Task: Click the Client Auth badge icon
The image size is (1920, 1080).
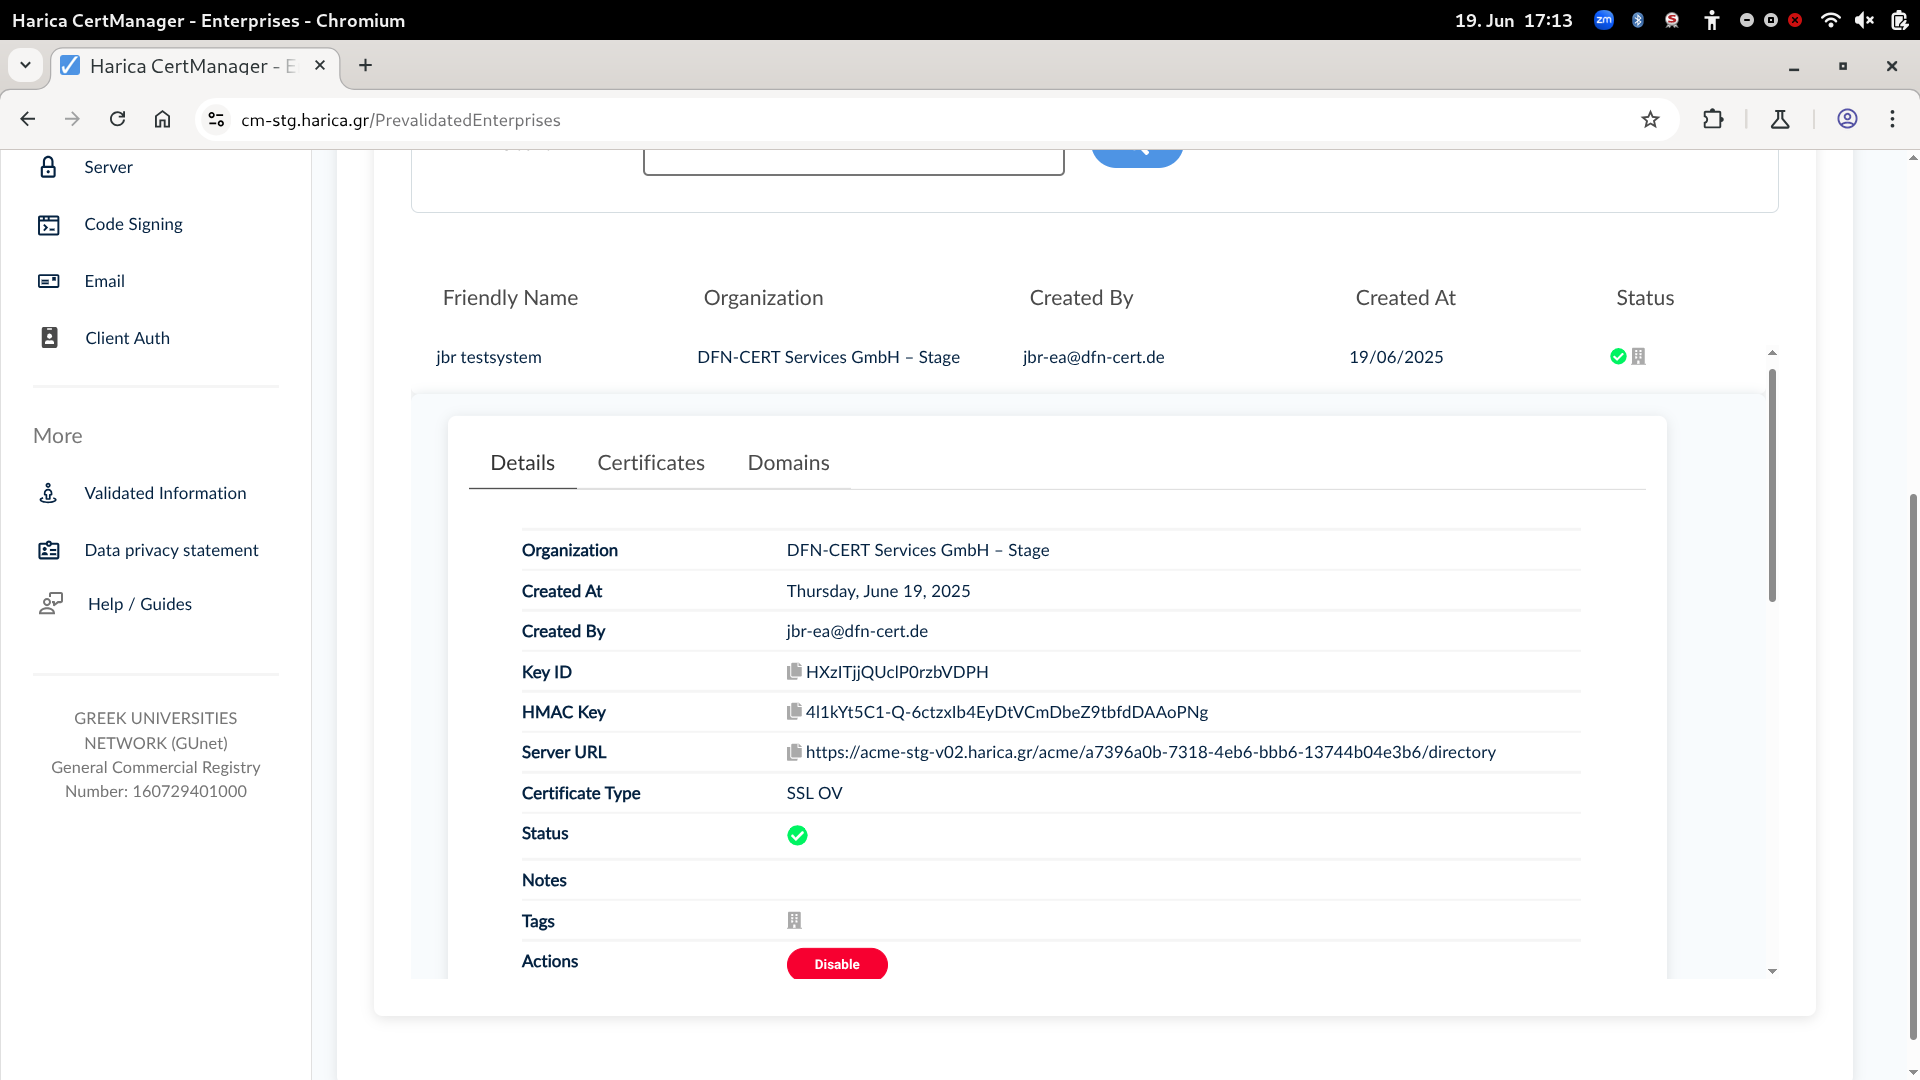Action: tap(49, 338)
